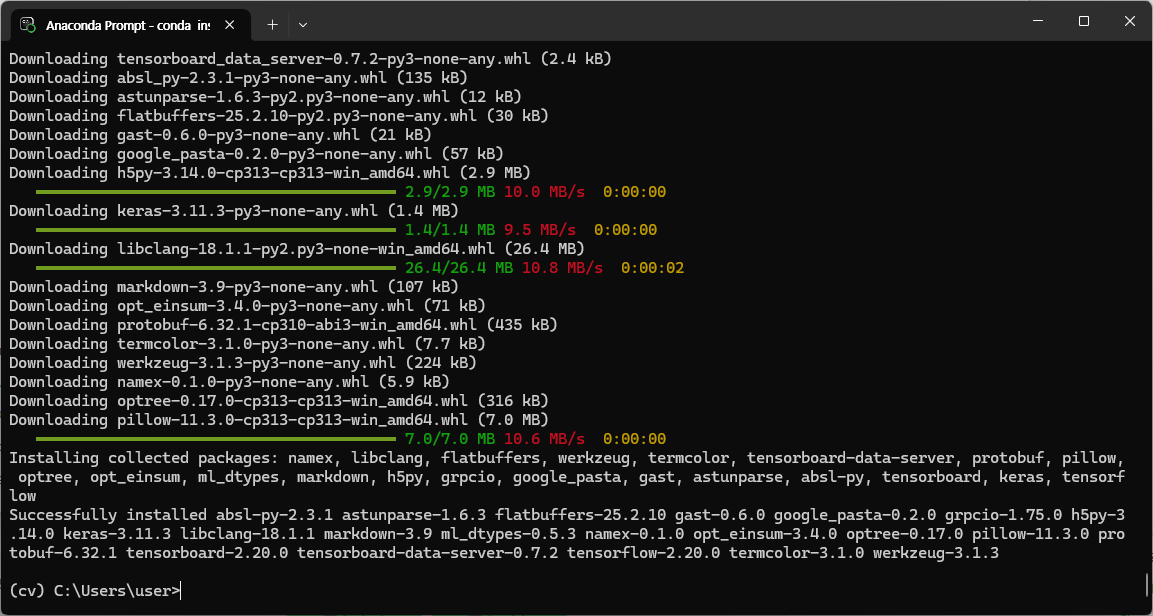Image resolution: width=1153 pixels, height=616 pixels.
Task: Click the h5py download progress bar
Action: [x=215, y=193]
